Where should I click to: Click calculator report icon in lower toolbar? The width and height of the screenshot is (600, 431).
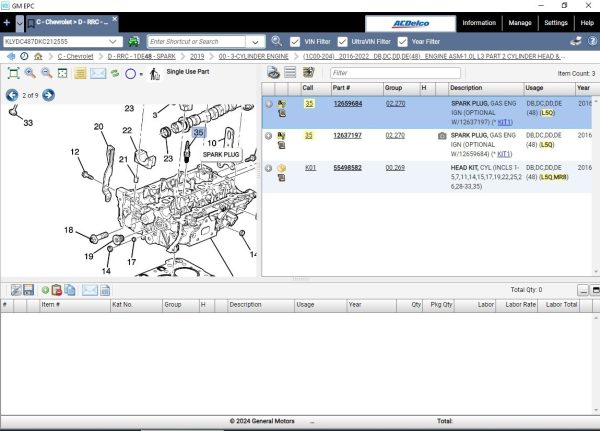(105, 290)
